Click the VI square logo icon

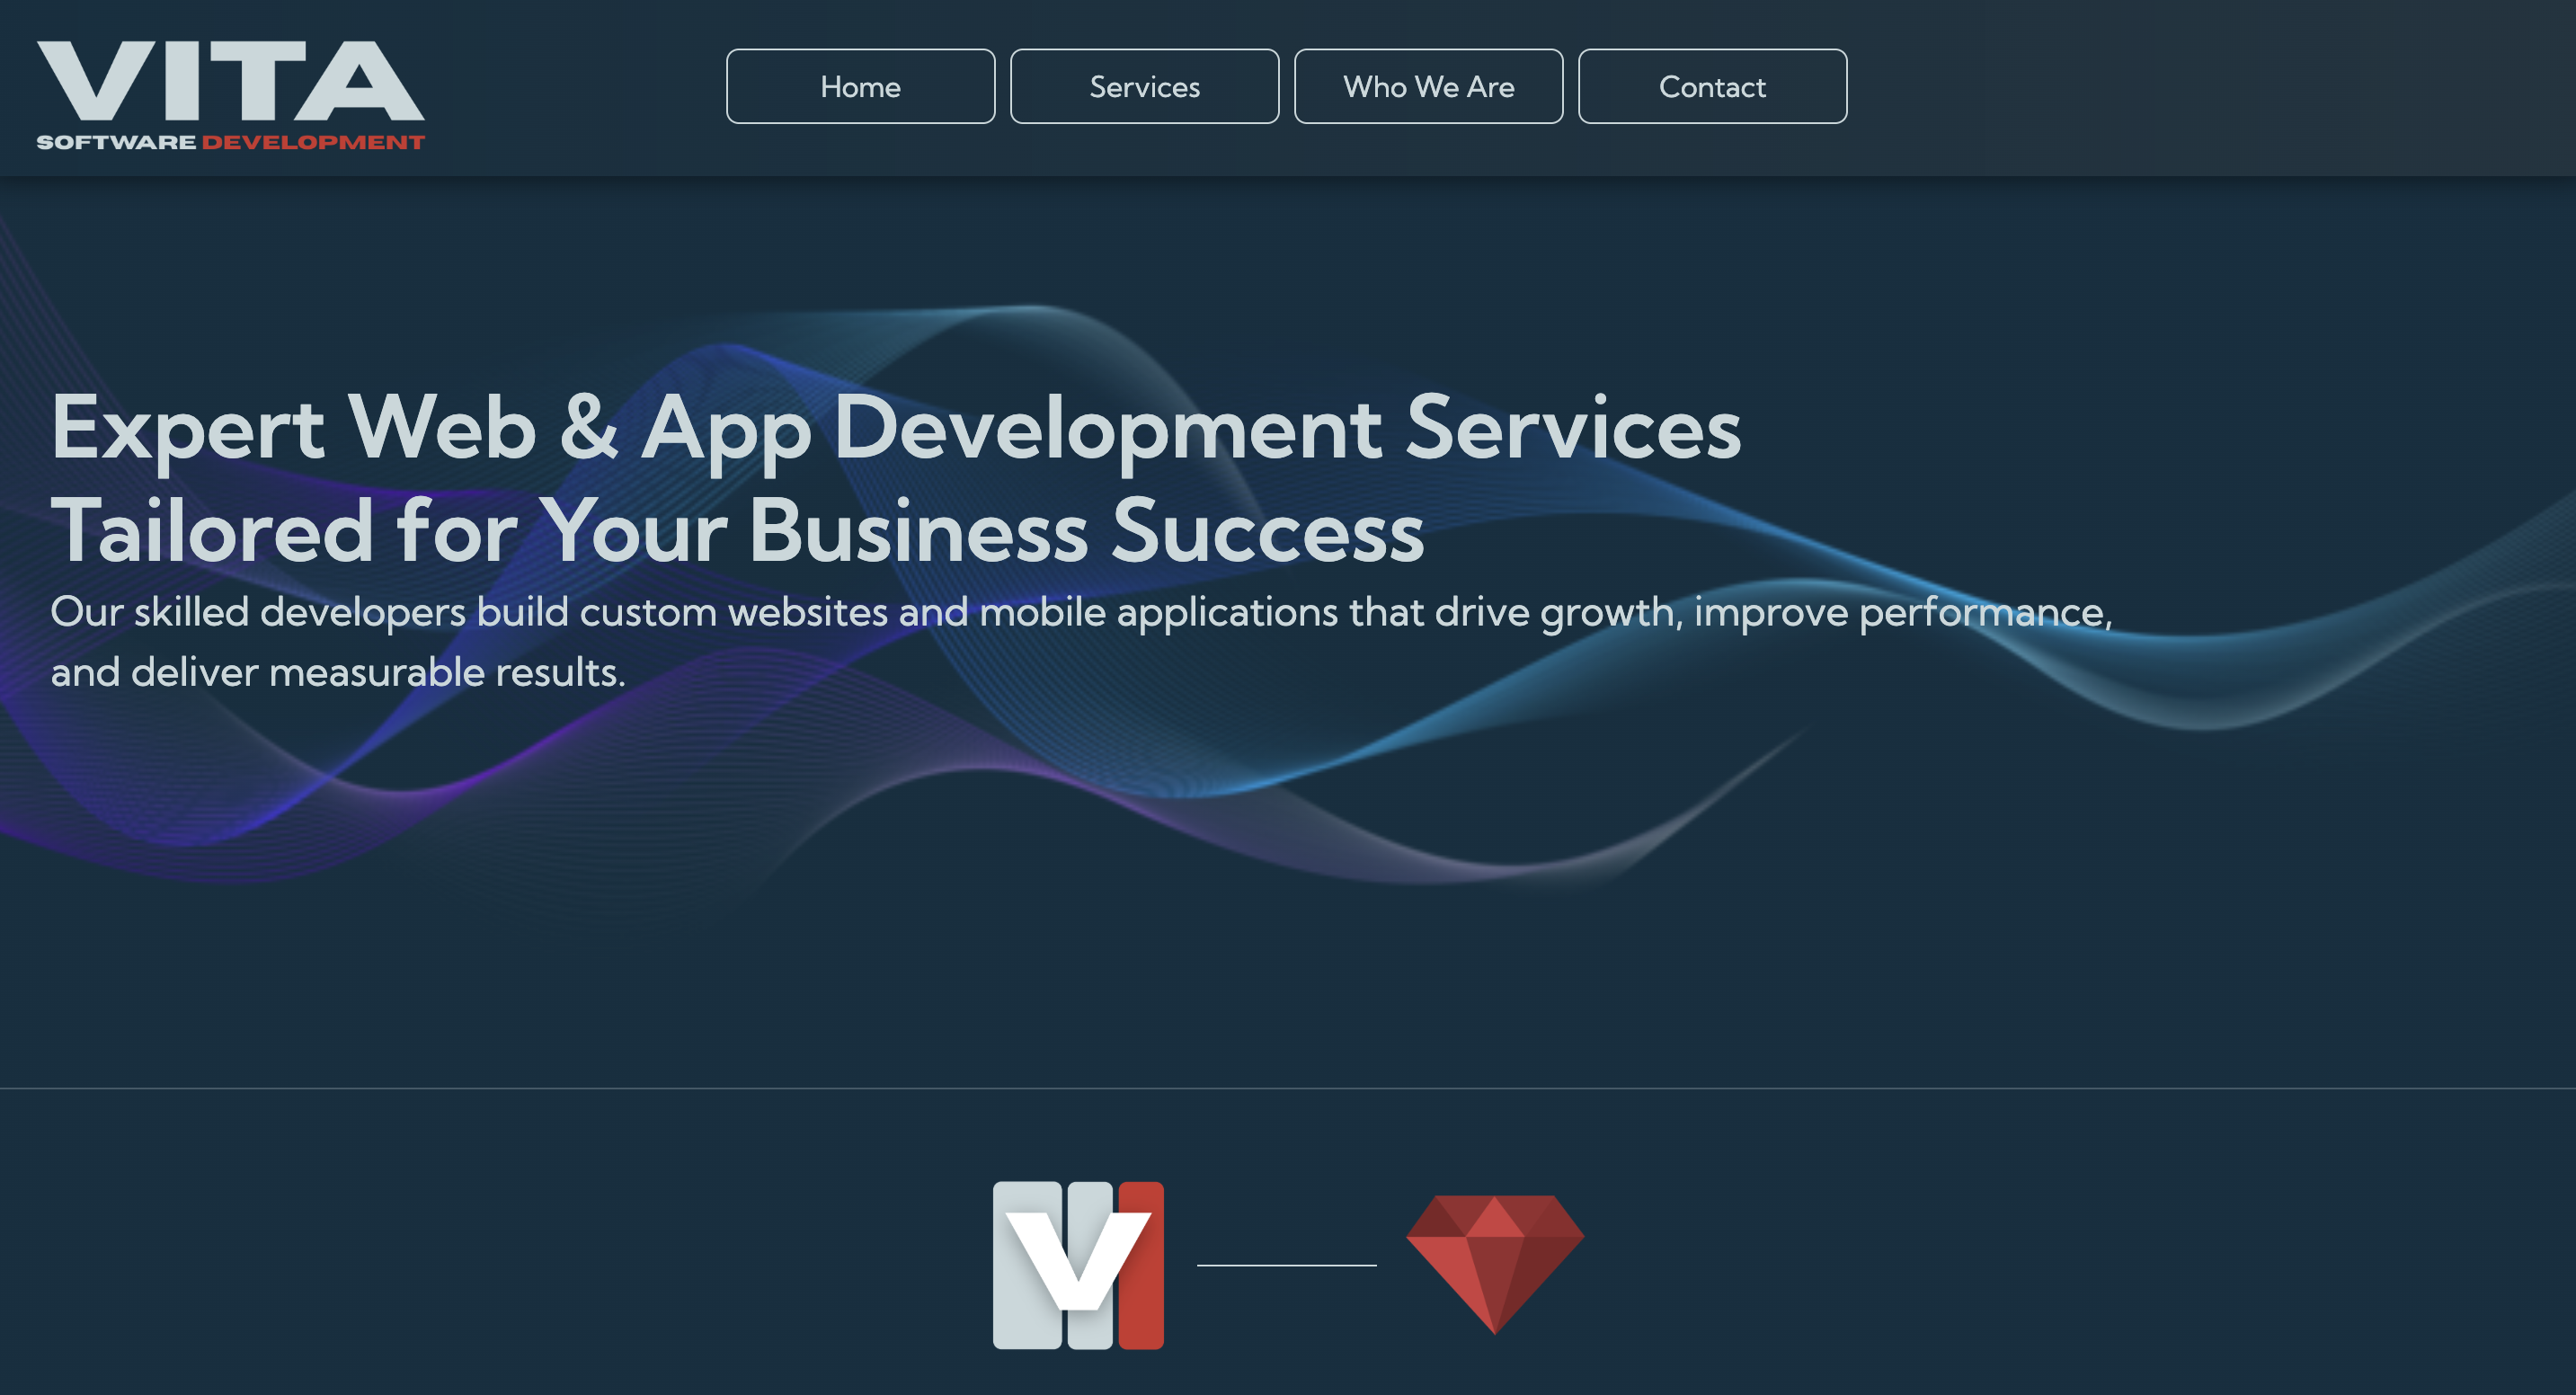(x=1078, y=1265)
